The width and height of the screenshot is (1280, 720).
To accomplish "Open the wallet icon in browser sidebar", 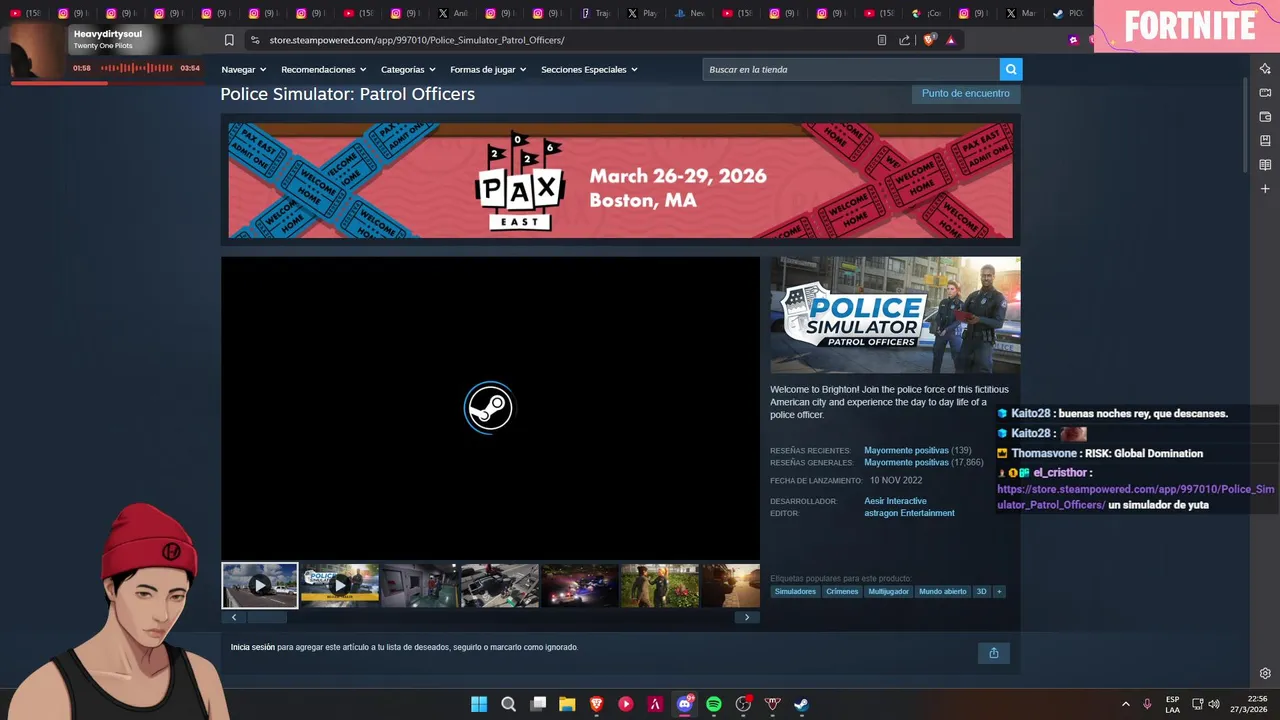I will click(x=1265, y=117).
